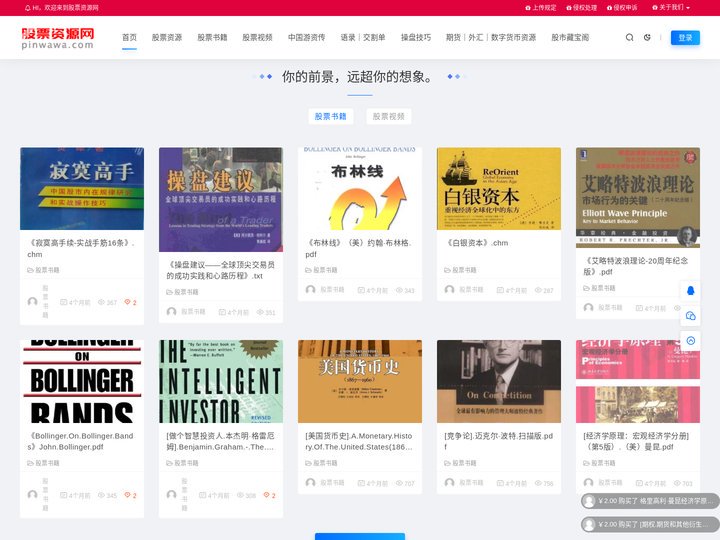The height and width of the screenshot is (540, 720).
Task: Open the 侵权处理 link
Action: point(581,7)
